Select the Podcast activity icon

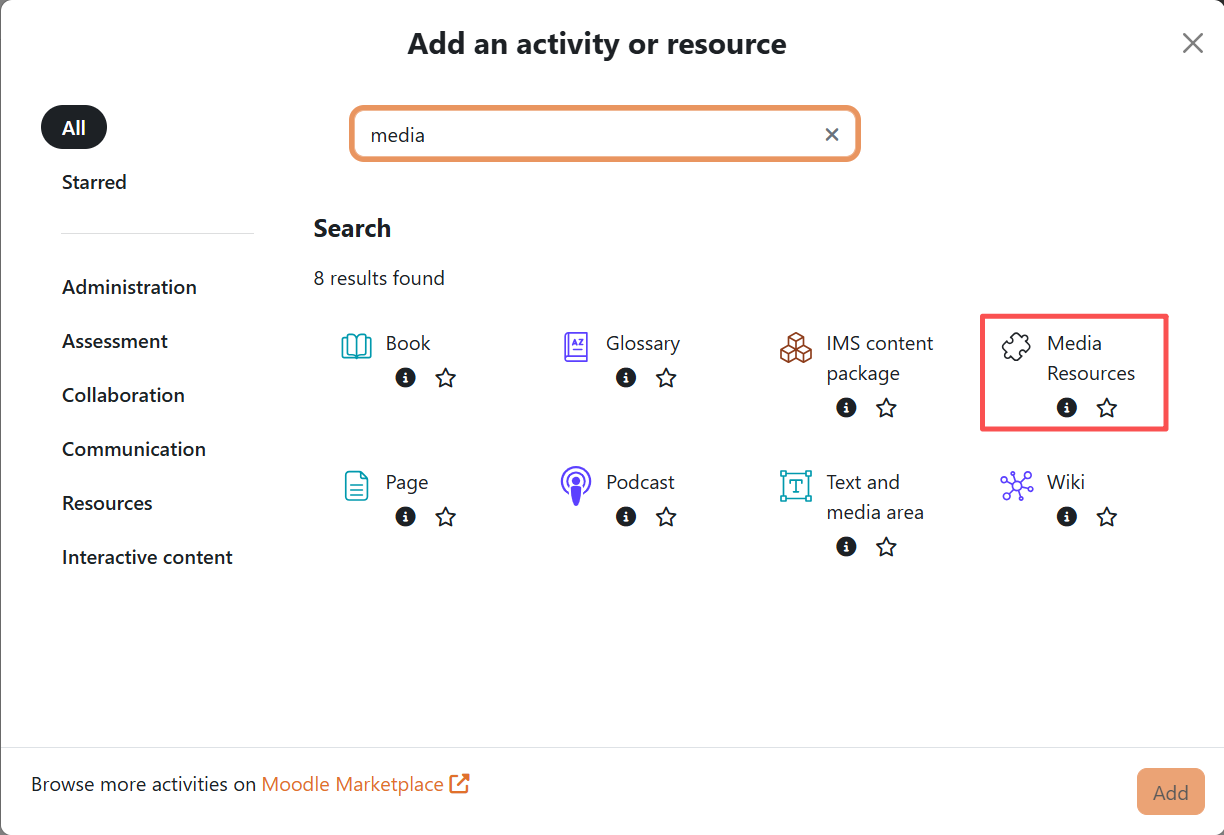tap(576, 486)
